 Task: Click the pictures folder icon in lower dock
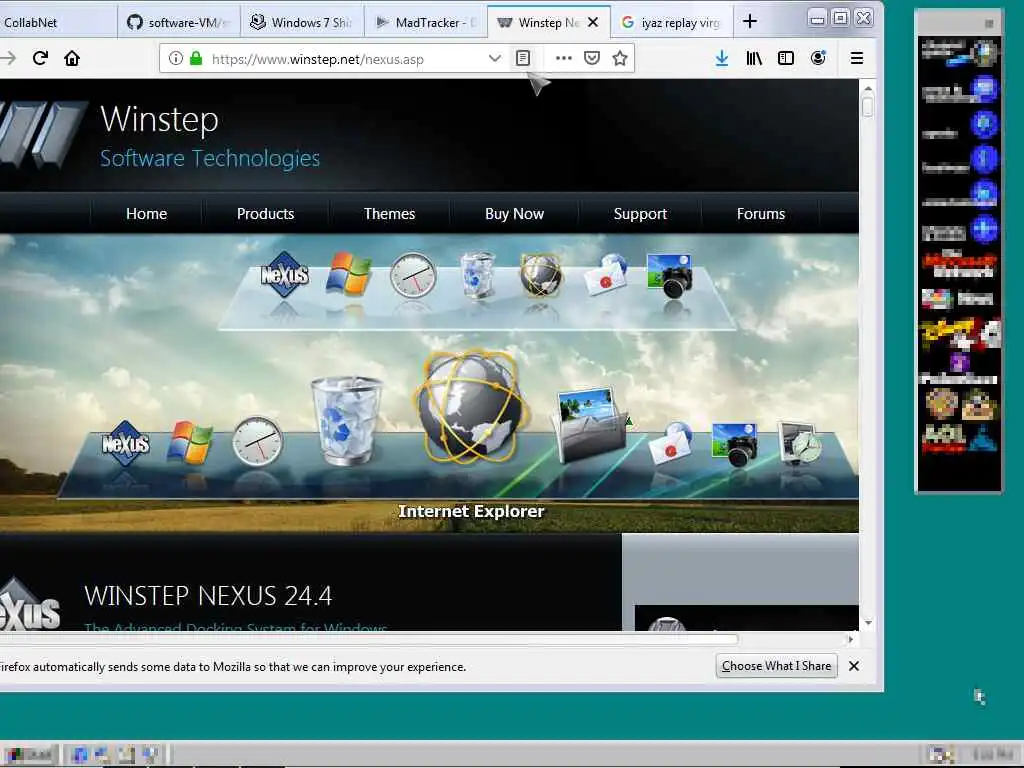point(593,423)
